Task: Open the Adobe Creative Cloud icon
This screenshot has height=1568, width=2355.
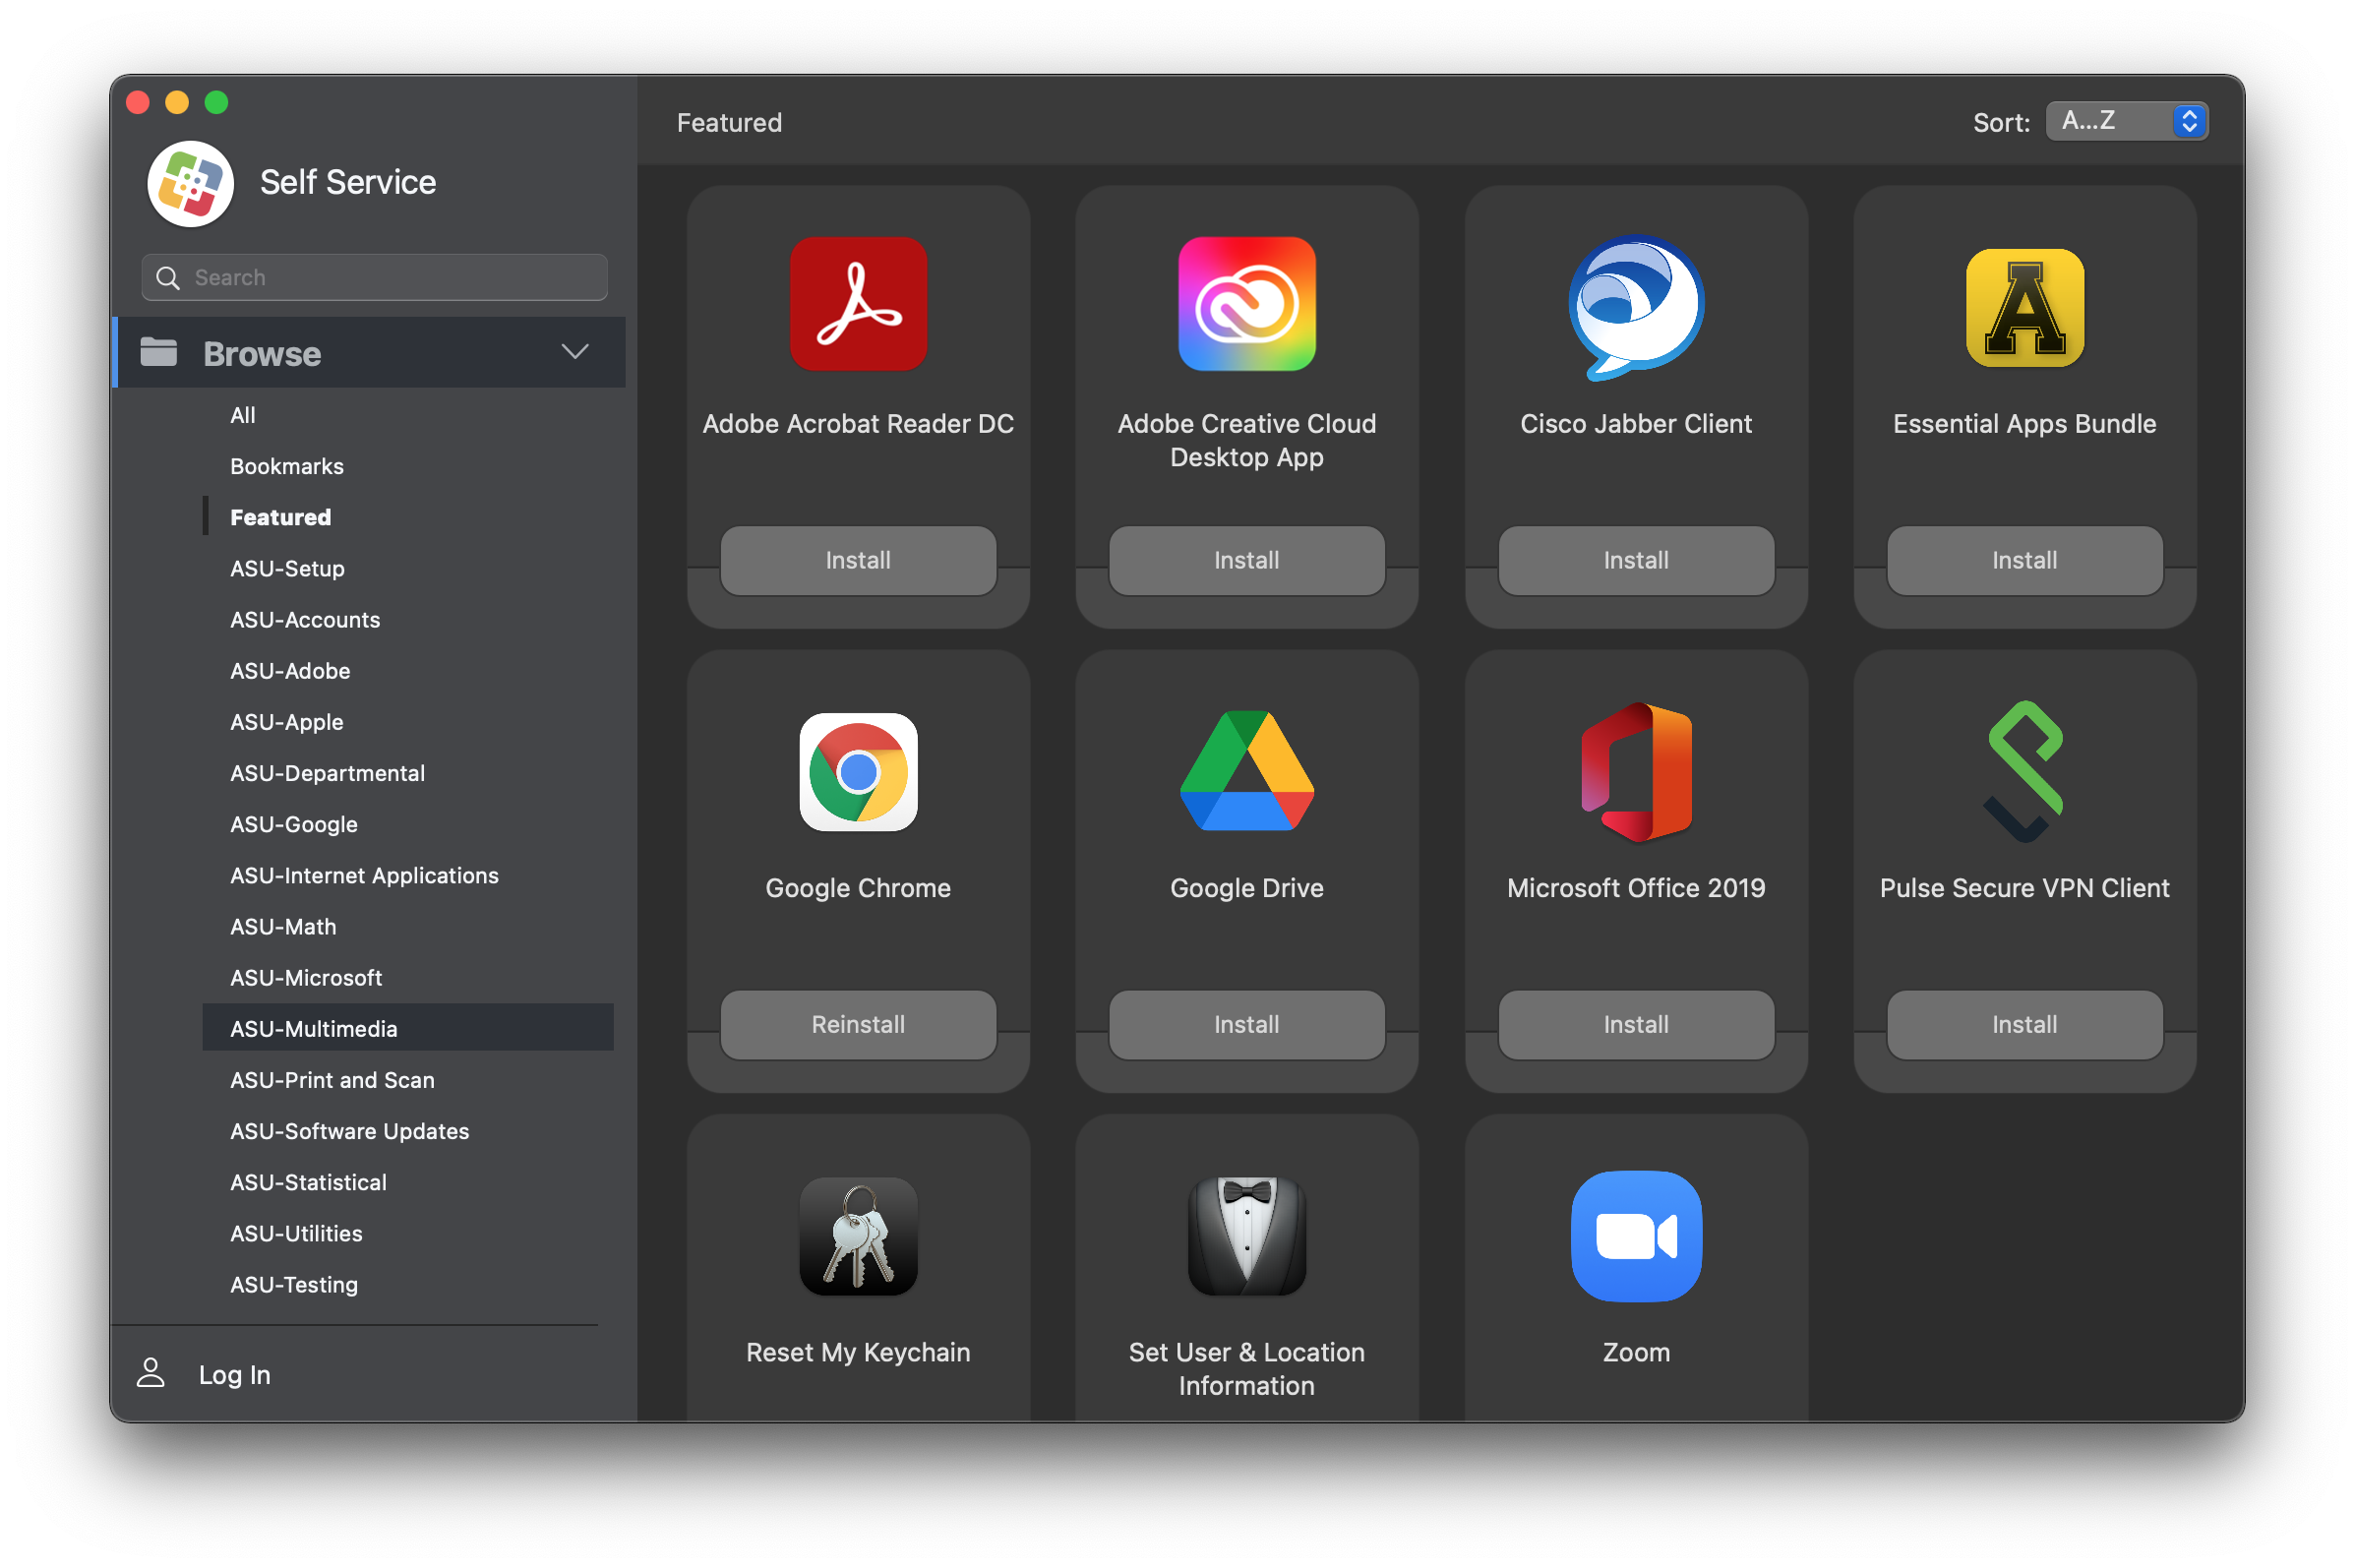Action: (x=1246, y=304)
